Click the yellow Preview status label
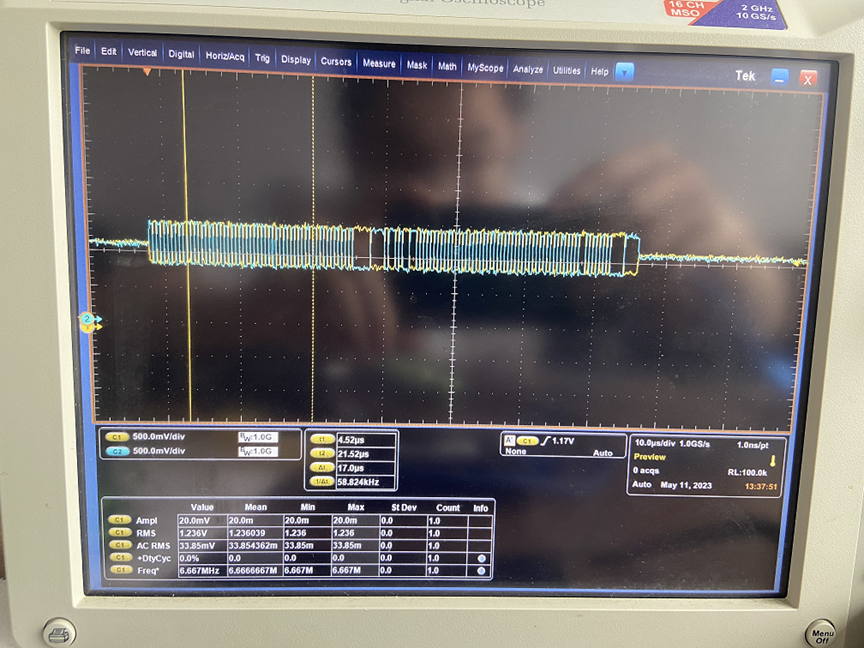The image size is (864, 648). click(650, 457)
